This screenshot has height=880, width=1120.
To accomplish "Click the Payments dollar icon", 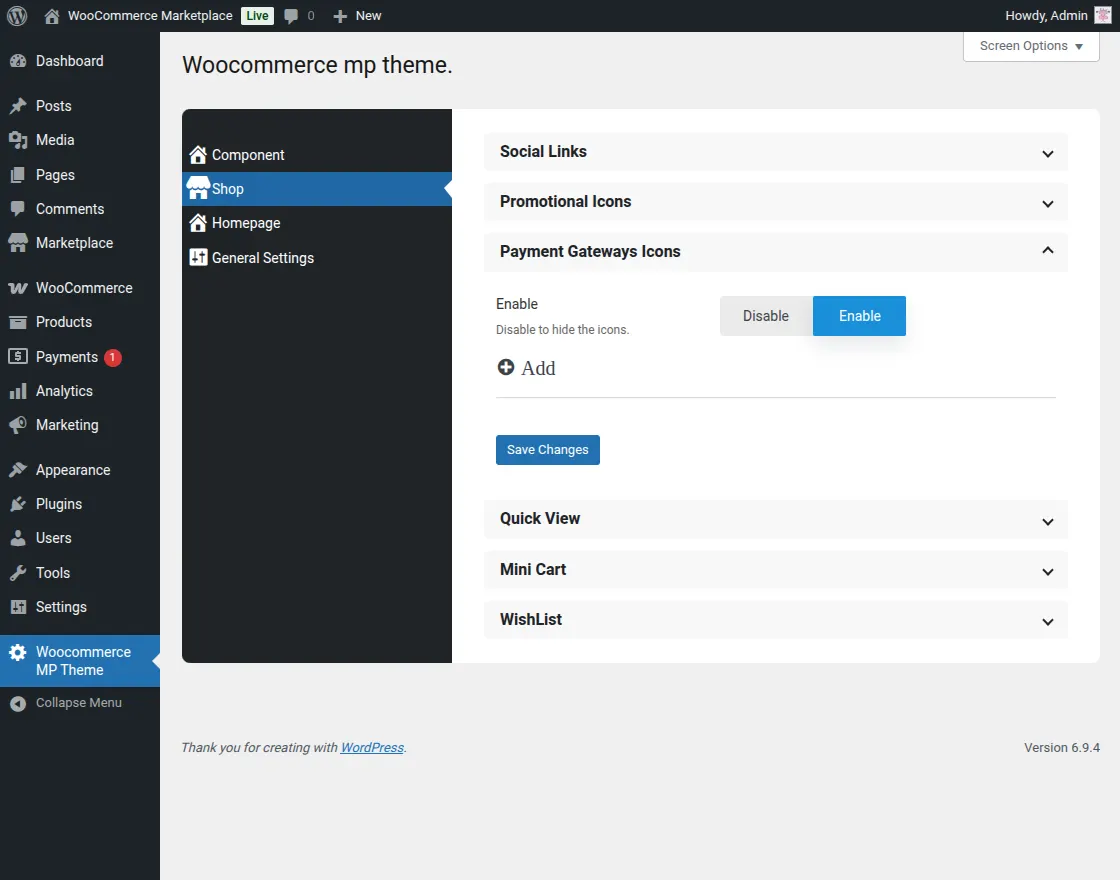I will point(18,356).
